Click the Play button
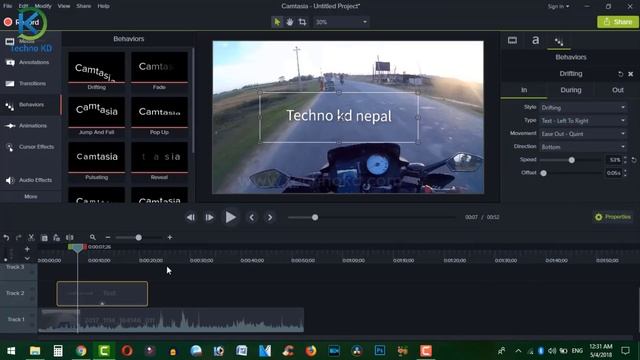The height and width of the screenshot is (360, 640). 230,217
